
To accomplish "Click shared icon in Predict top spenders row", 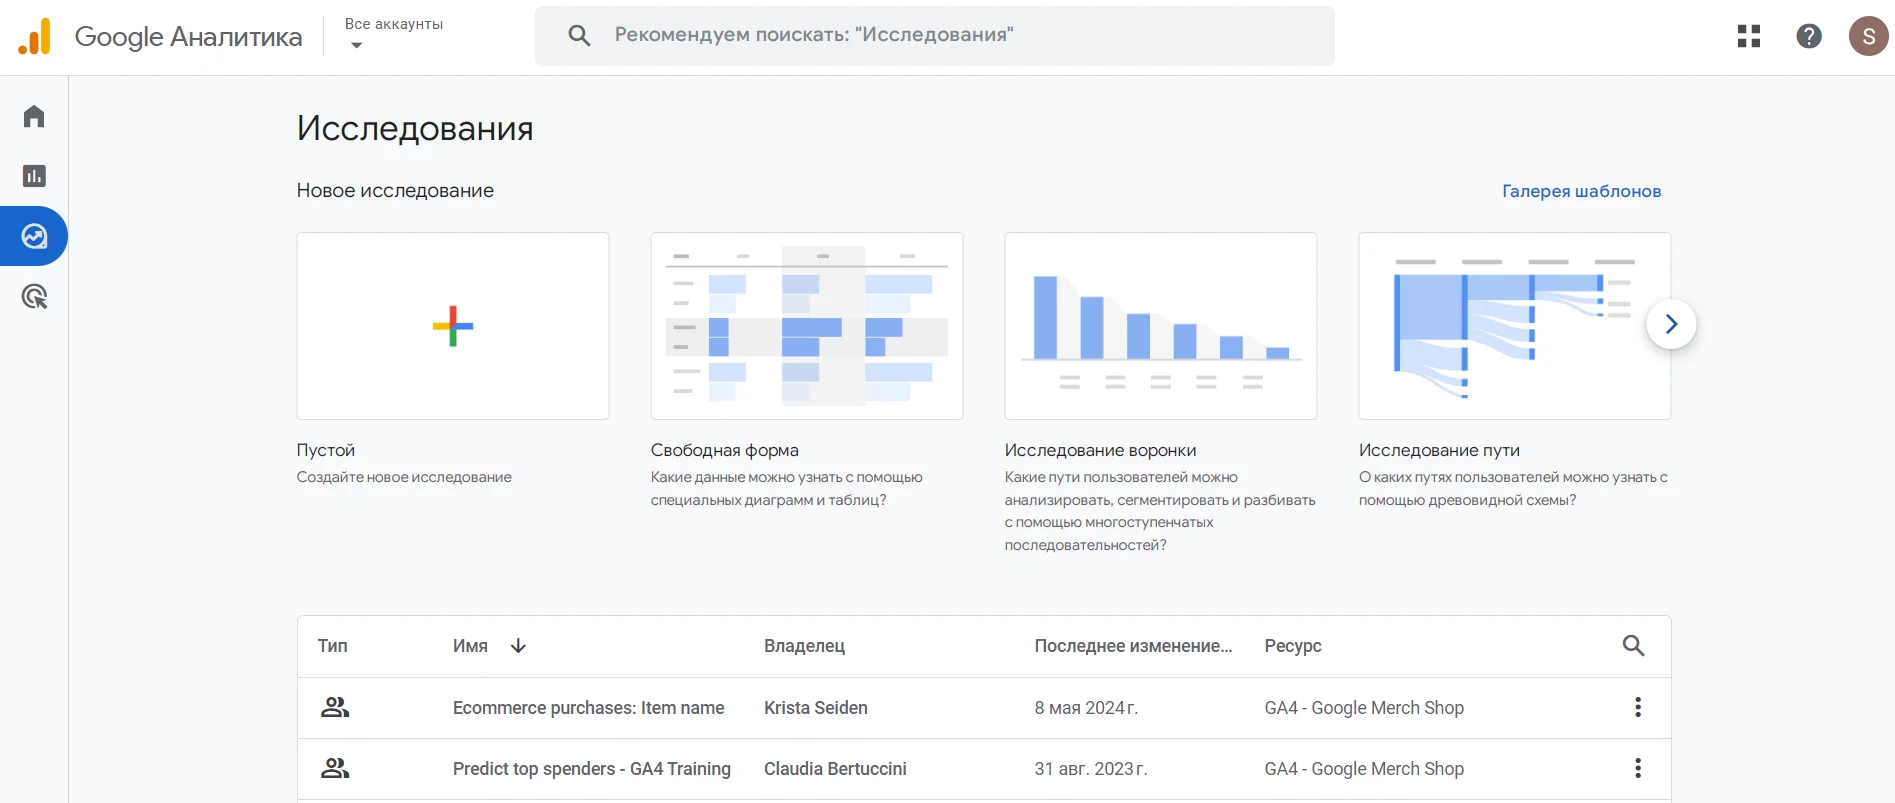I will click(x=335, y=768).
